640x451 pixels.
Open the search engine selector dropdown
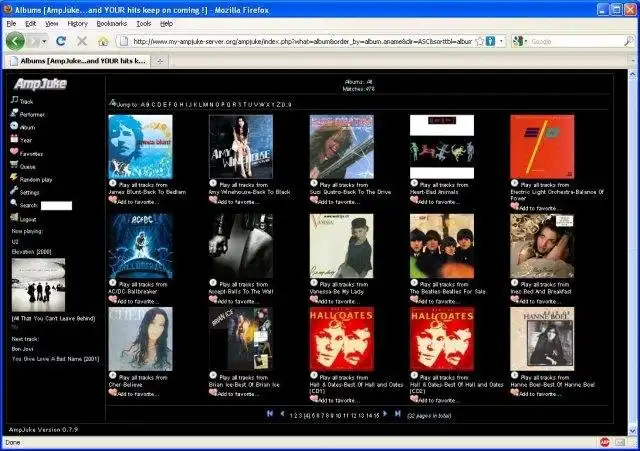pyautogui.click(x=520, y=41)
